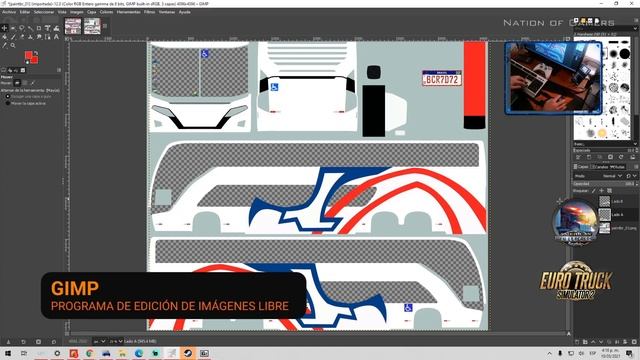Image resolution: width=640 pixels, height=360 pixels.
Task: Select the Free Select lasso tool
Action: coord(22,28)
